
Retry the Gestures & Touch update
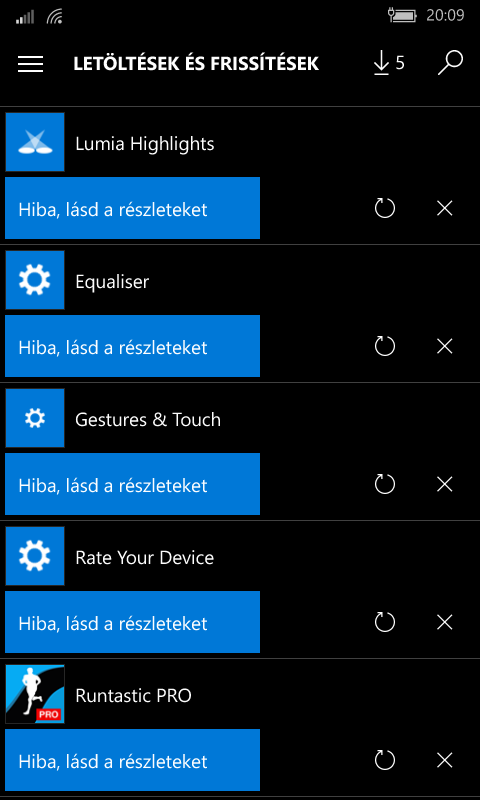click(x=385, y=484)
